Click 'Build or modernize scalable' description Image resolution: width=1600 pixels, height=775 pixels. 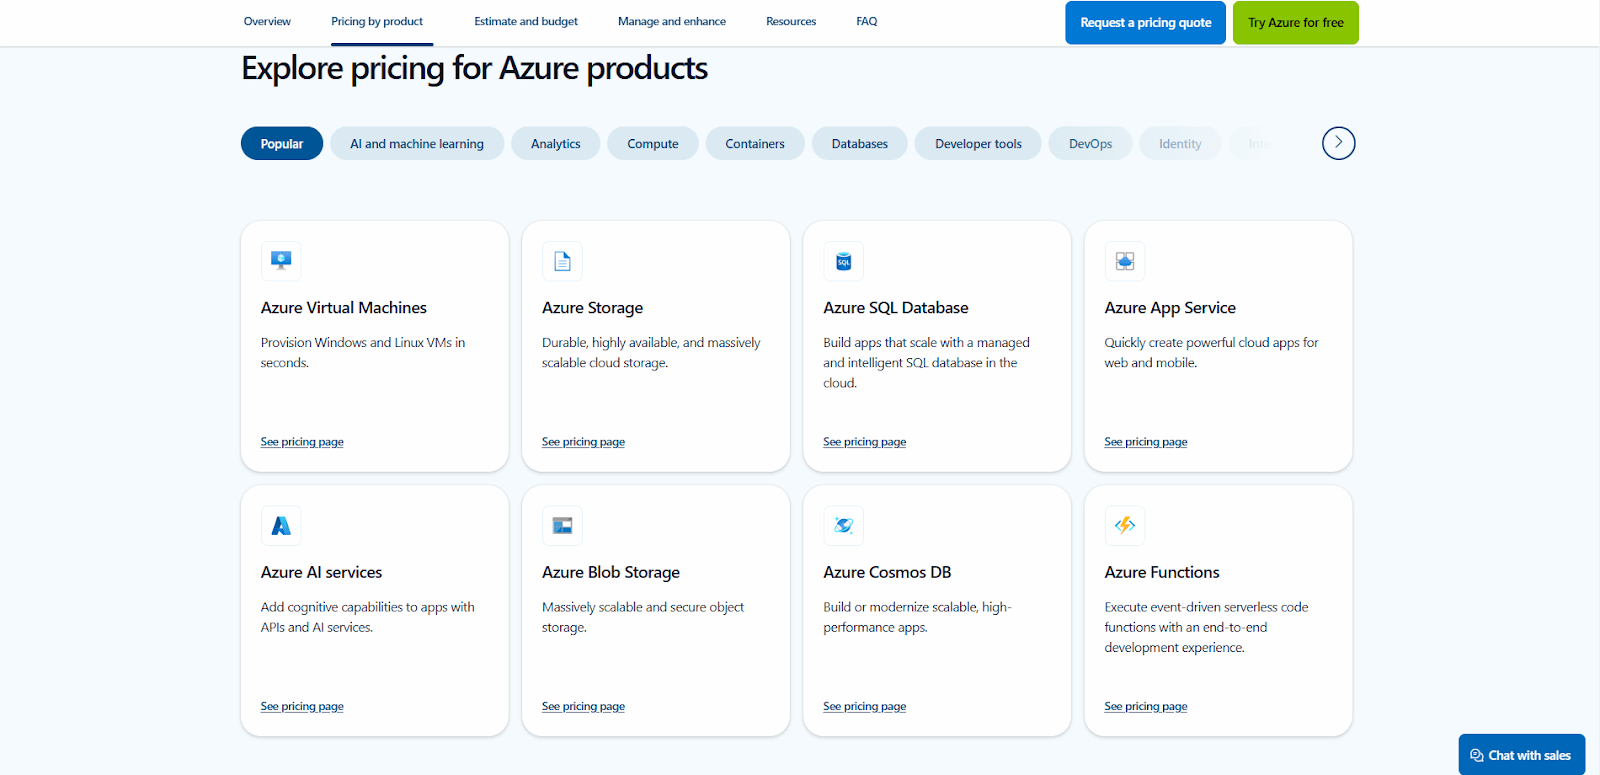[x=917, y=617]
